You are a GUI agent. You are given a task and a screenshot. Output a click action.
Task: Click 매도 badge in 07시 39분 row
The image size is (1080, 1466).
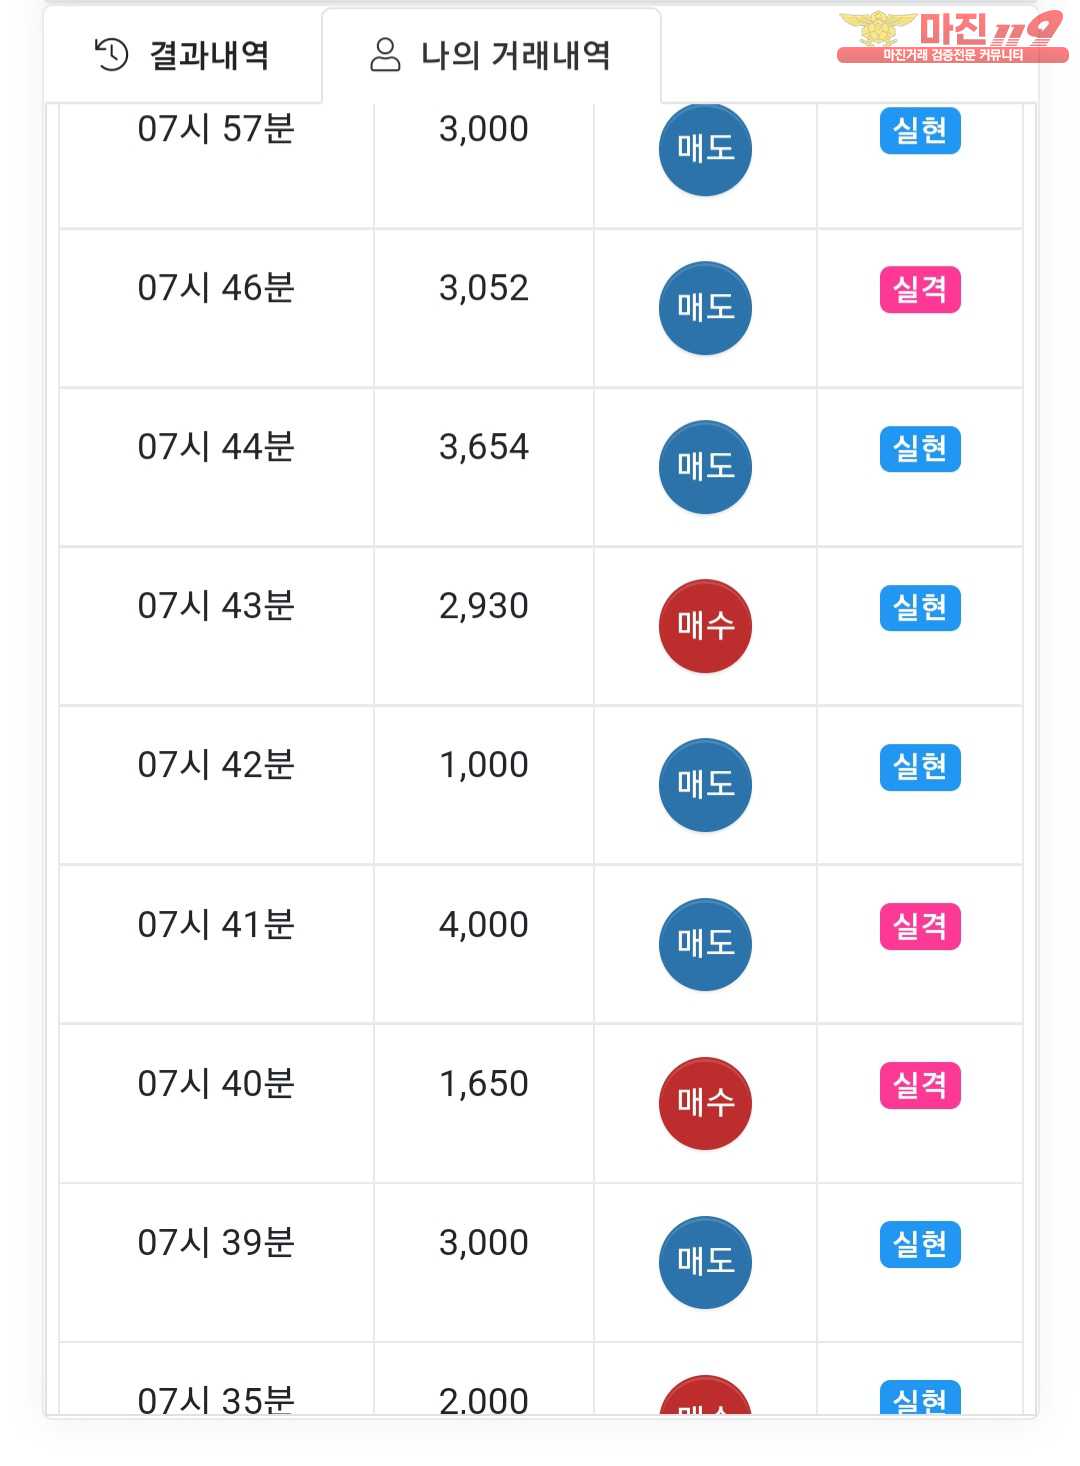tap(705, 1262)
